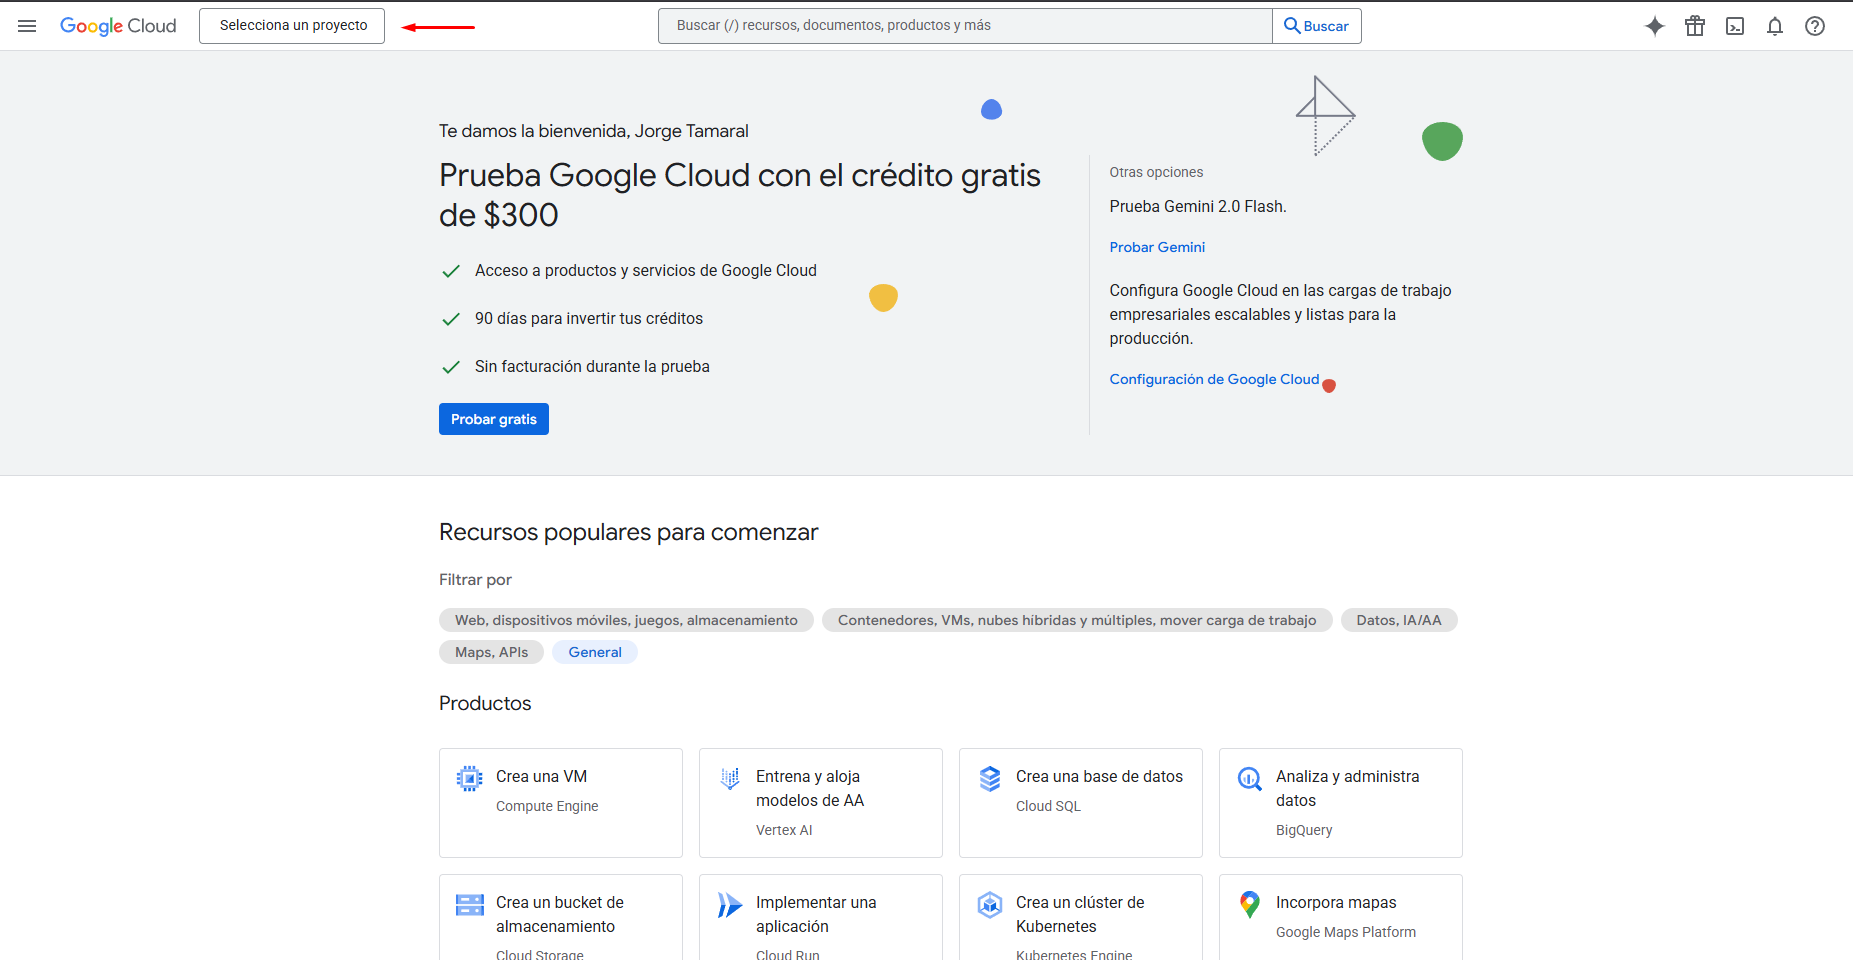Open 'Configuración de Google Cloud' link
The image size is (1853, 960).
(1214, 379)
